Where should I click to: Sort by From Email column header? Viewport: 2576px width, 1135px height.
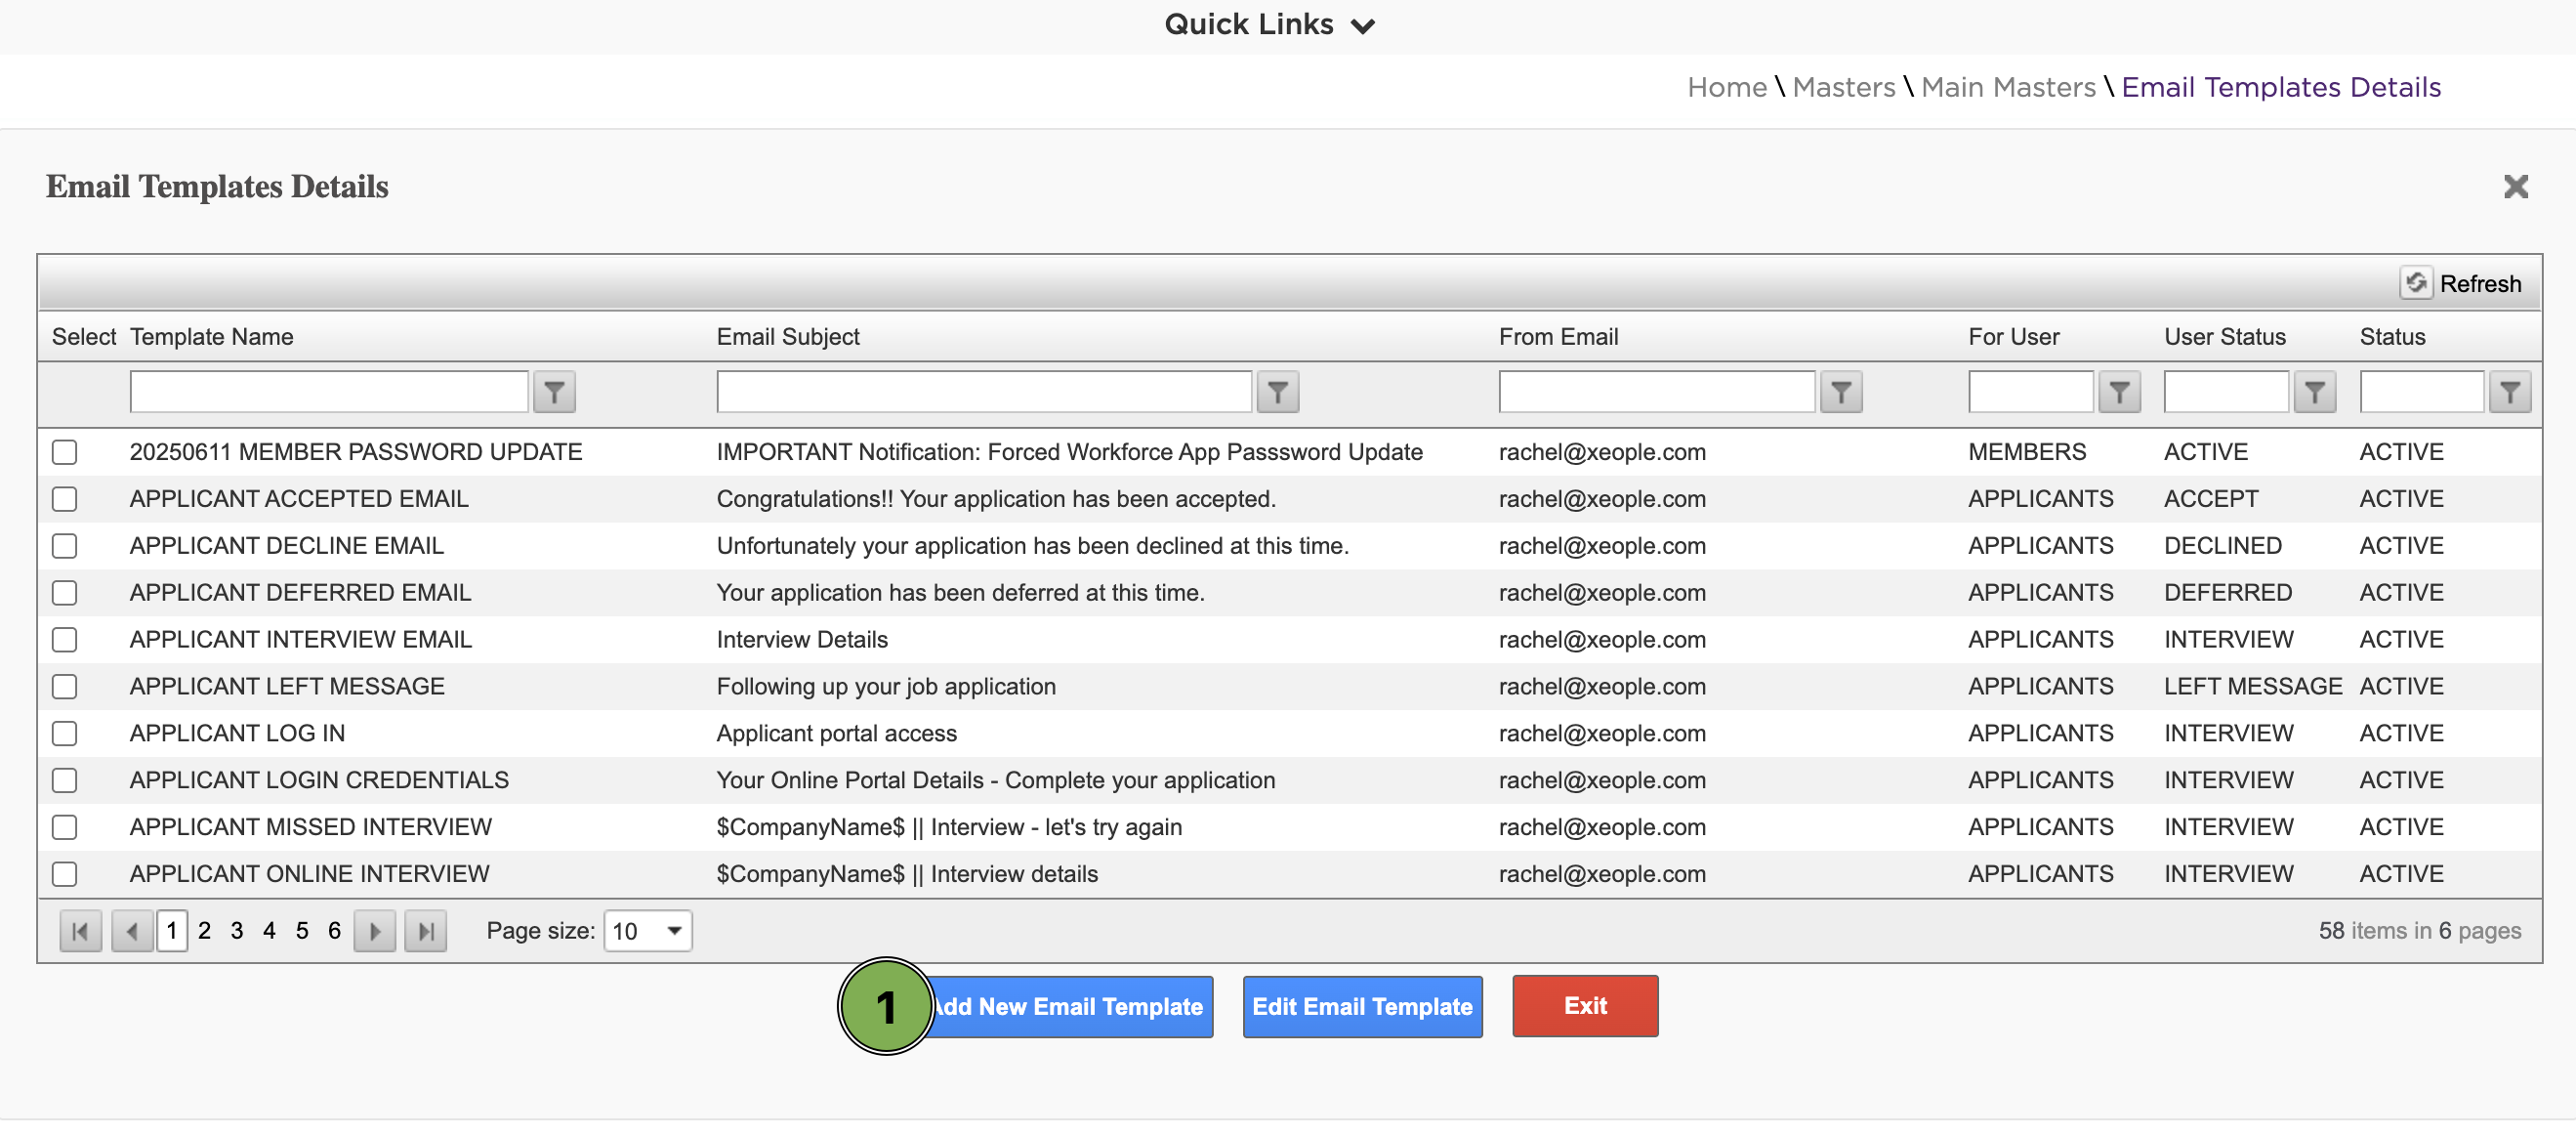tap(1558, 337)
